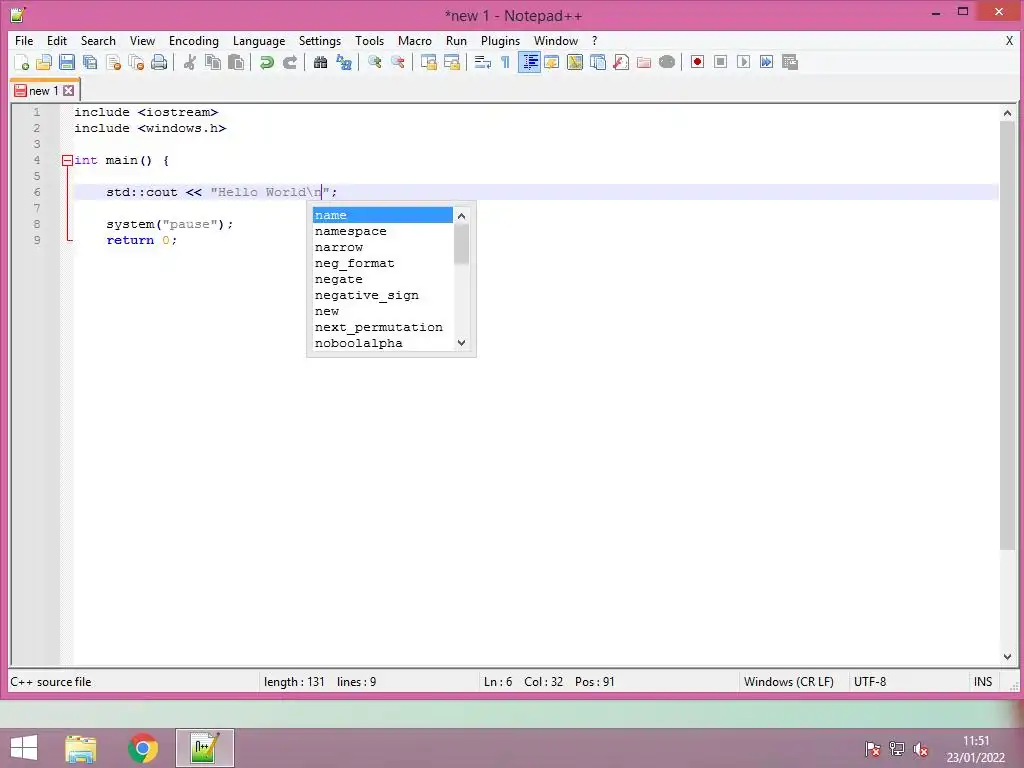Click the Paste toolbar icon
The width and height of the screenshot is (1024, 768).
coord(236,62)
